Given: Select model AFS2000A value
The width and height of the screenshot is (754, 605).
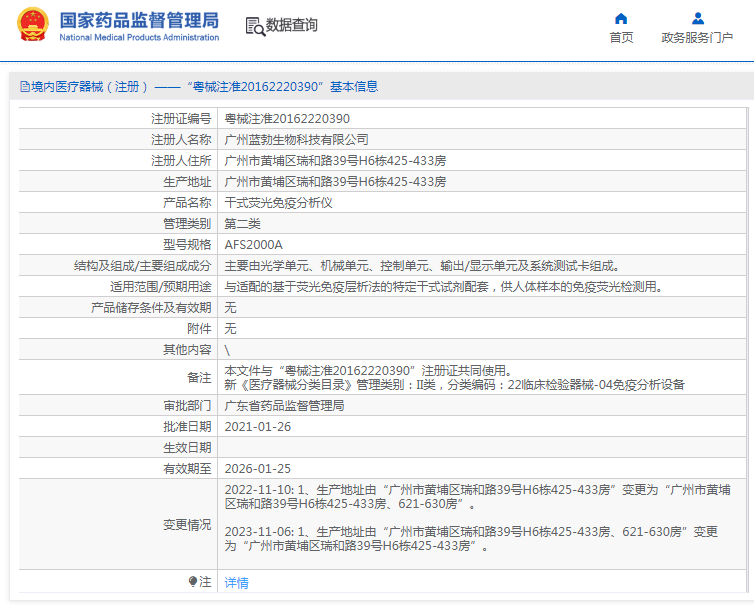Looking at the screenshot, I should [253, 245].
